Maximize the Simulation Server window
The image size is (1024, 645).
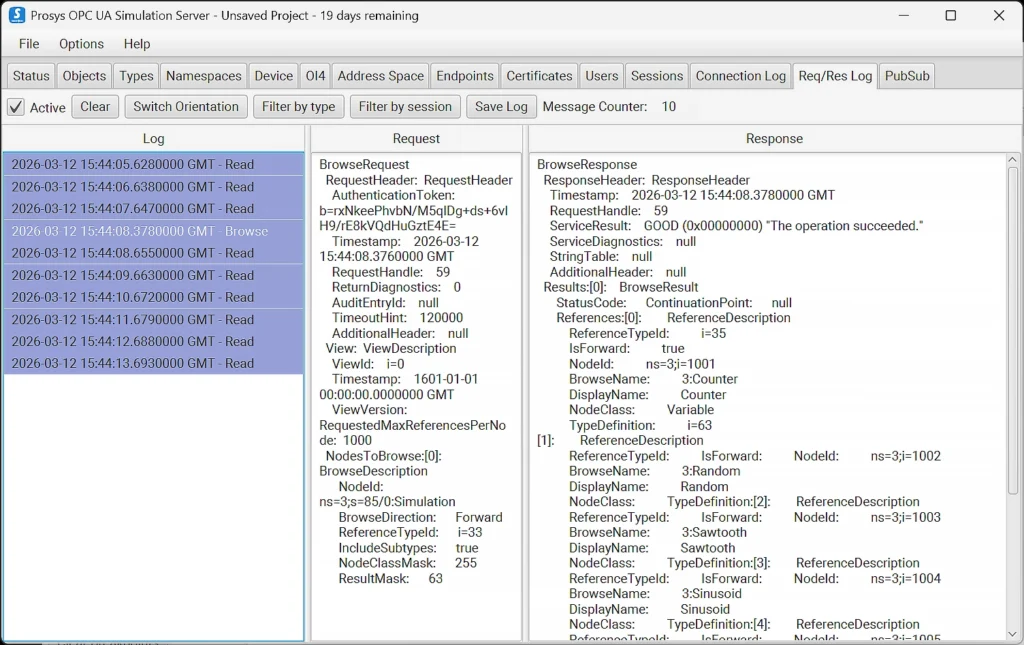click(950, 15)
